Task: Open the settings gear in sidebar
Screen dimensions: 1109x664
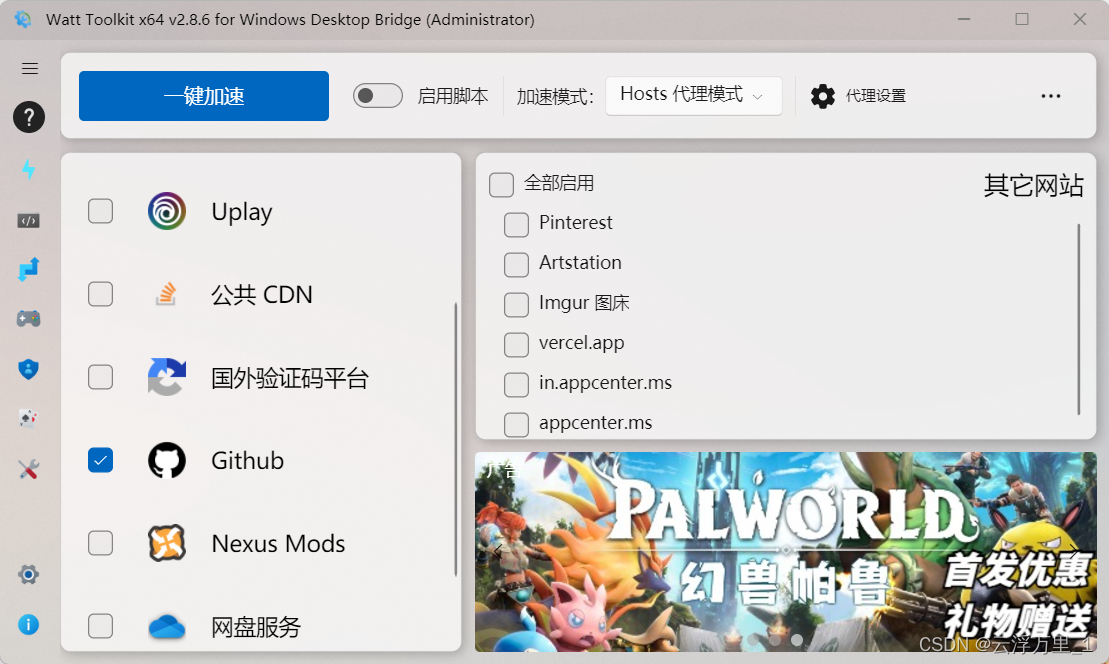Action: point(28,574)
